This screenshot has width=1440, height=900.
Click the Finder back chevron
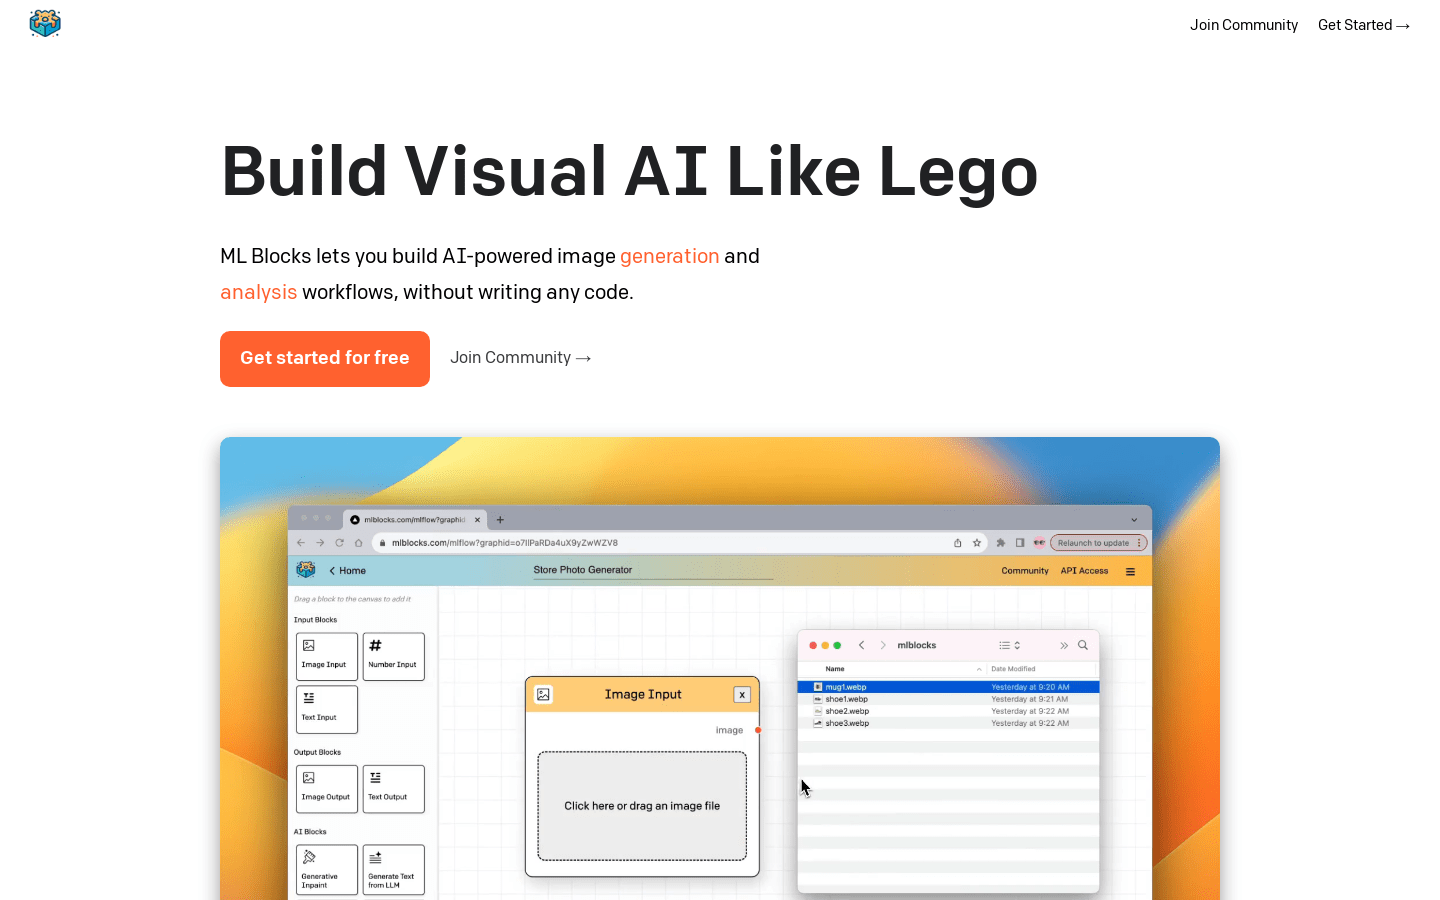coord(862,645)
